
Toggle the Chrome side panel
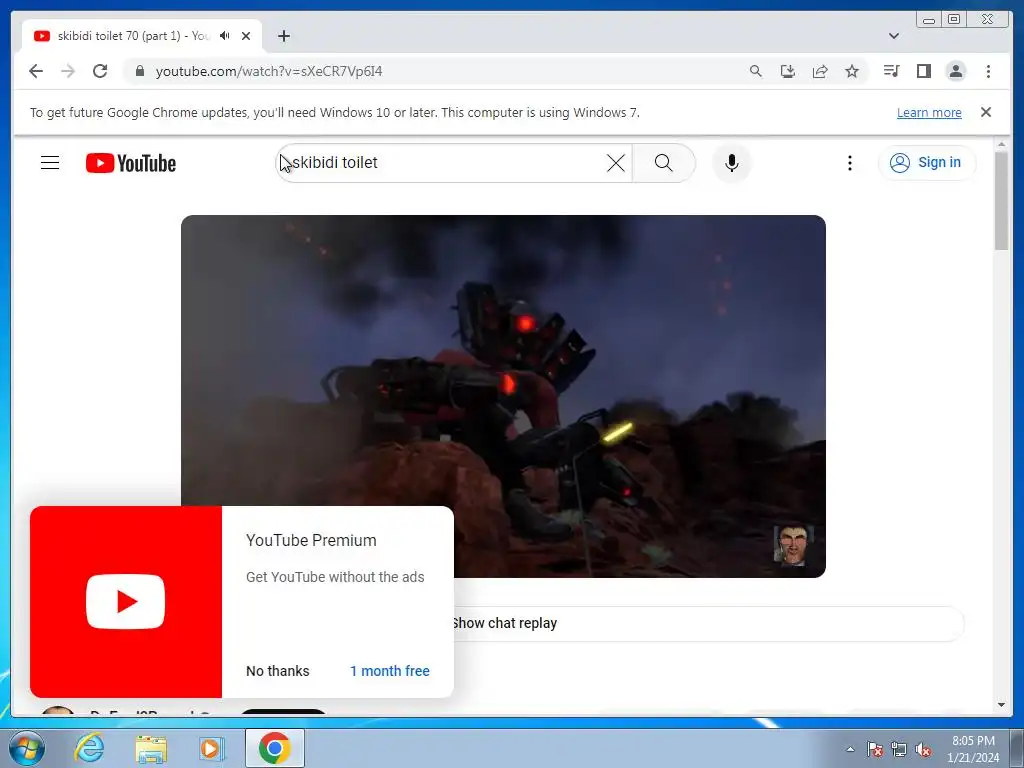tap(923, 71)
